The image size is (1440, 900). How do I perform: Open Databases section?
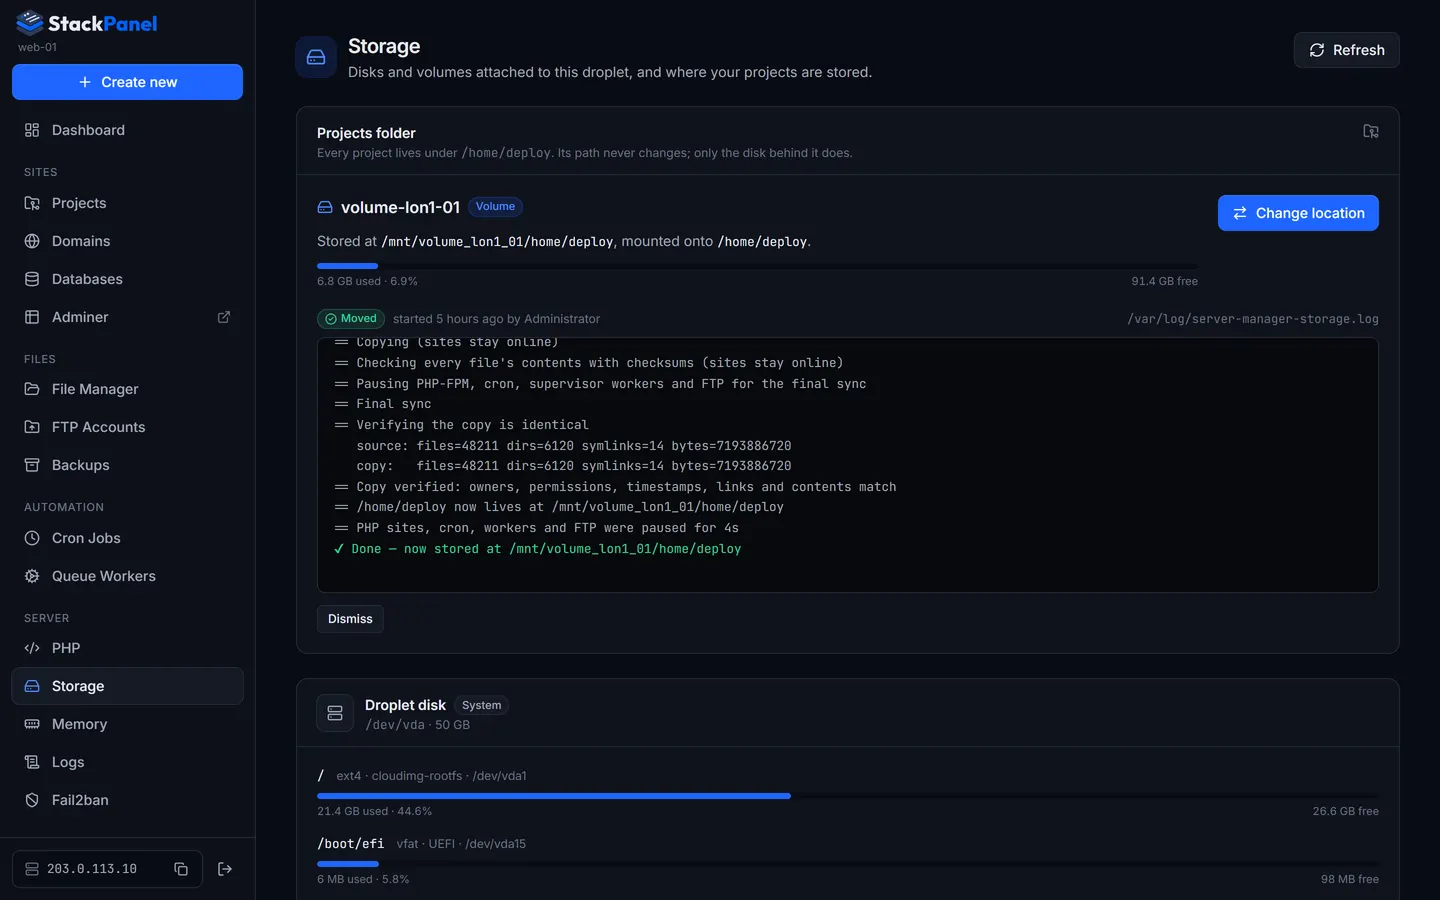[127, 279]
